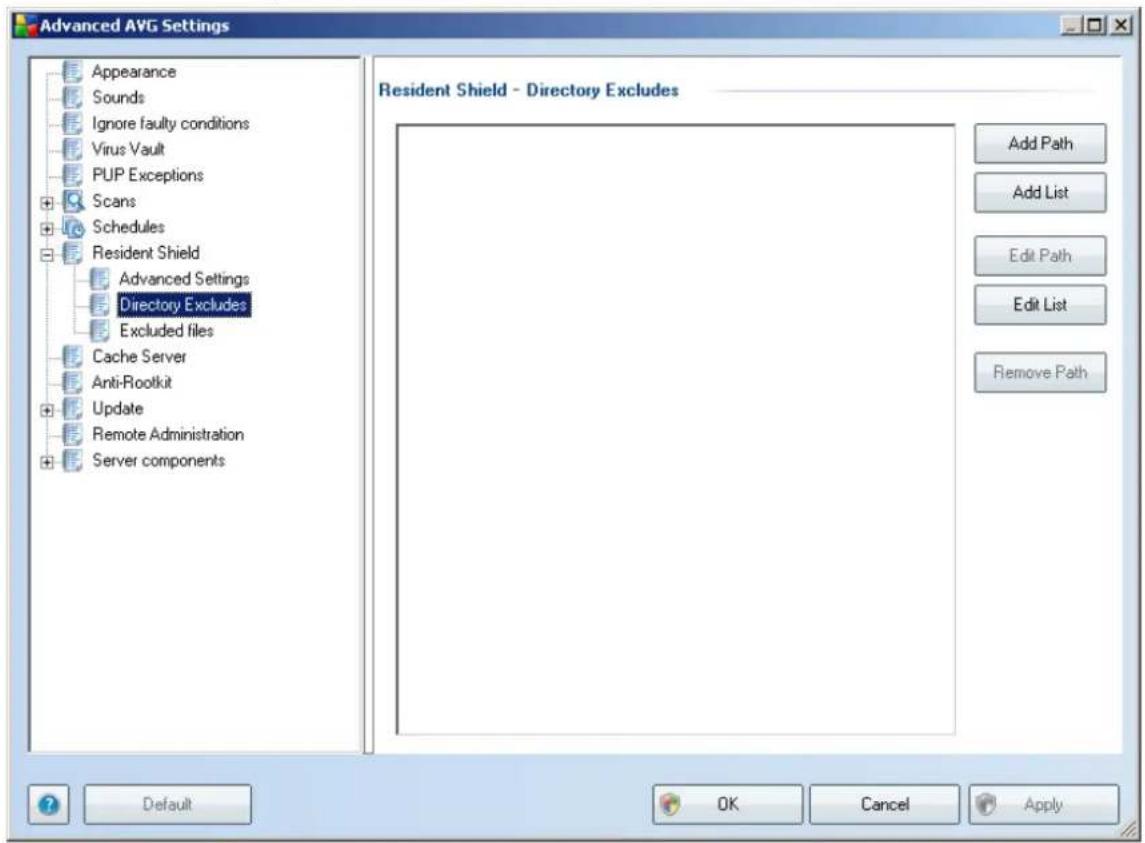Restore settings with Default button
This screenshot has width=1145, height=843.
(x=167, y=805)
